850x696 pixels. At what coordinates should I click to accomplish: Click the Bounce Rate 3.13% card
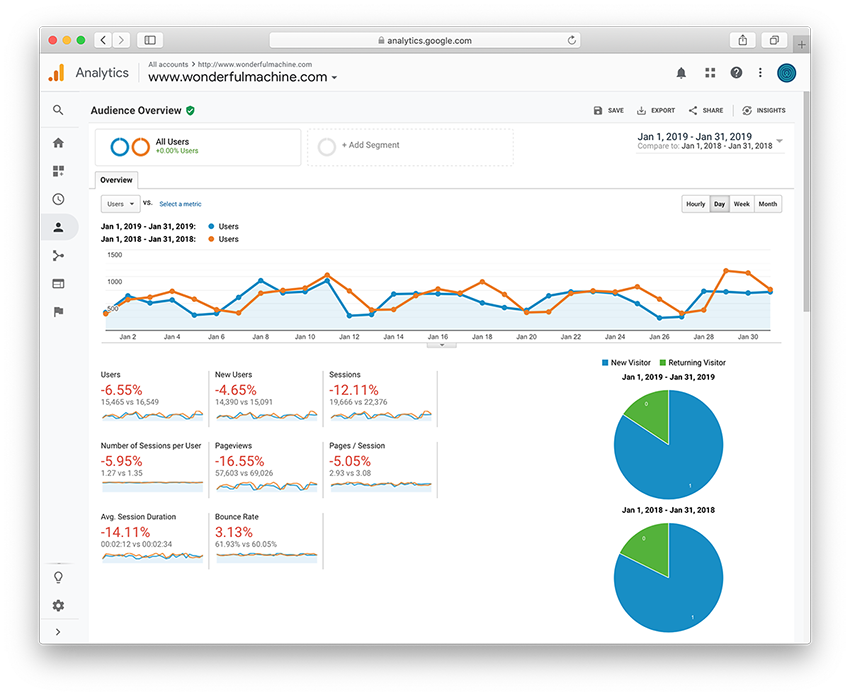point(266,540)
